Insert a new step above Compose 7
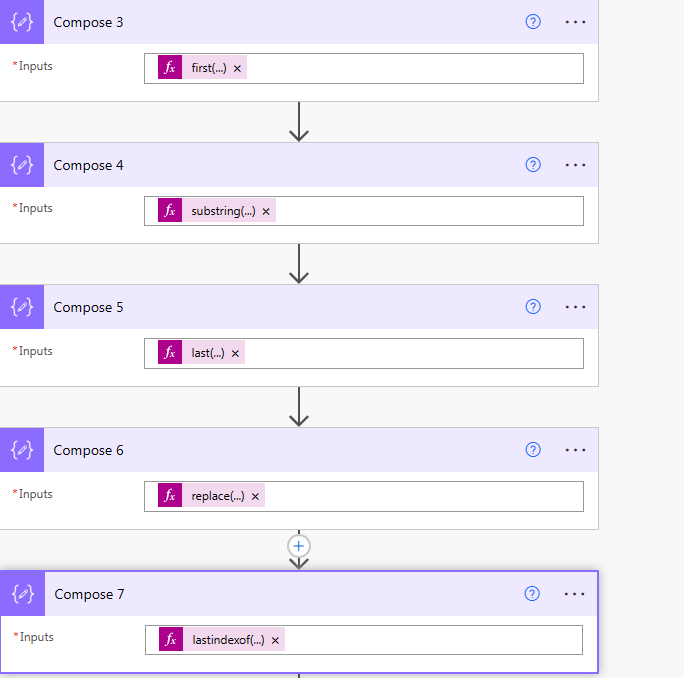This screenshot has width=684, height=678. [x=299, y=546]
